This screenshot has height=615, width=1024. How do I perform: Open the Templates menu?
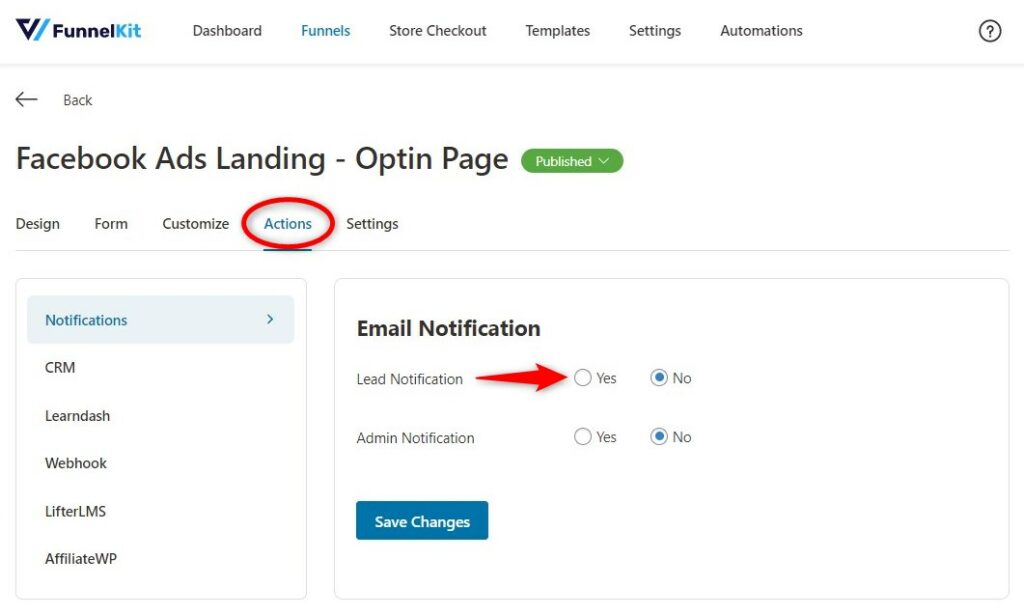click(558, 31)
